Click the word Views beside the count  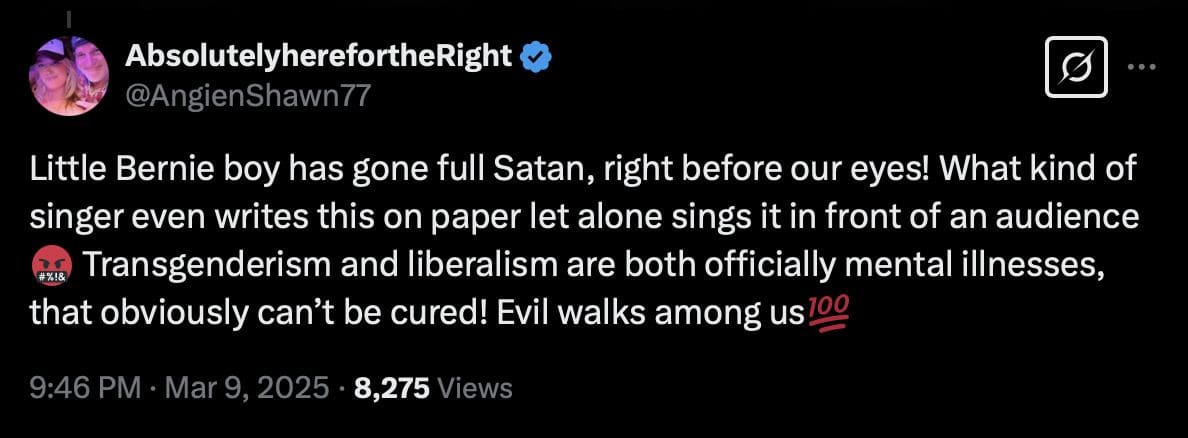pyautogui.click(x=476, y=387)
